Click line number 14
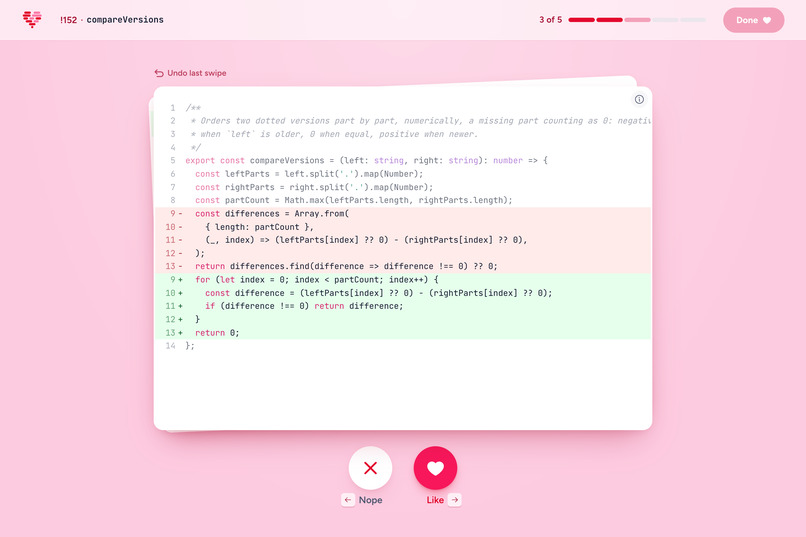 point(171,346)
